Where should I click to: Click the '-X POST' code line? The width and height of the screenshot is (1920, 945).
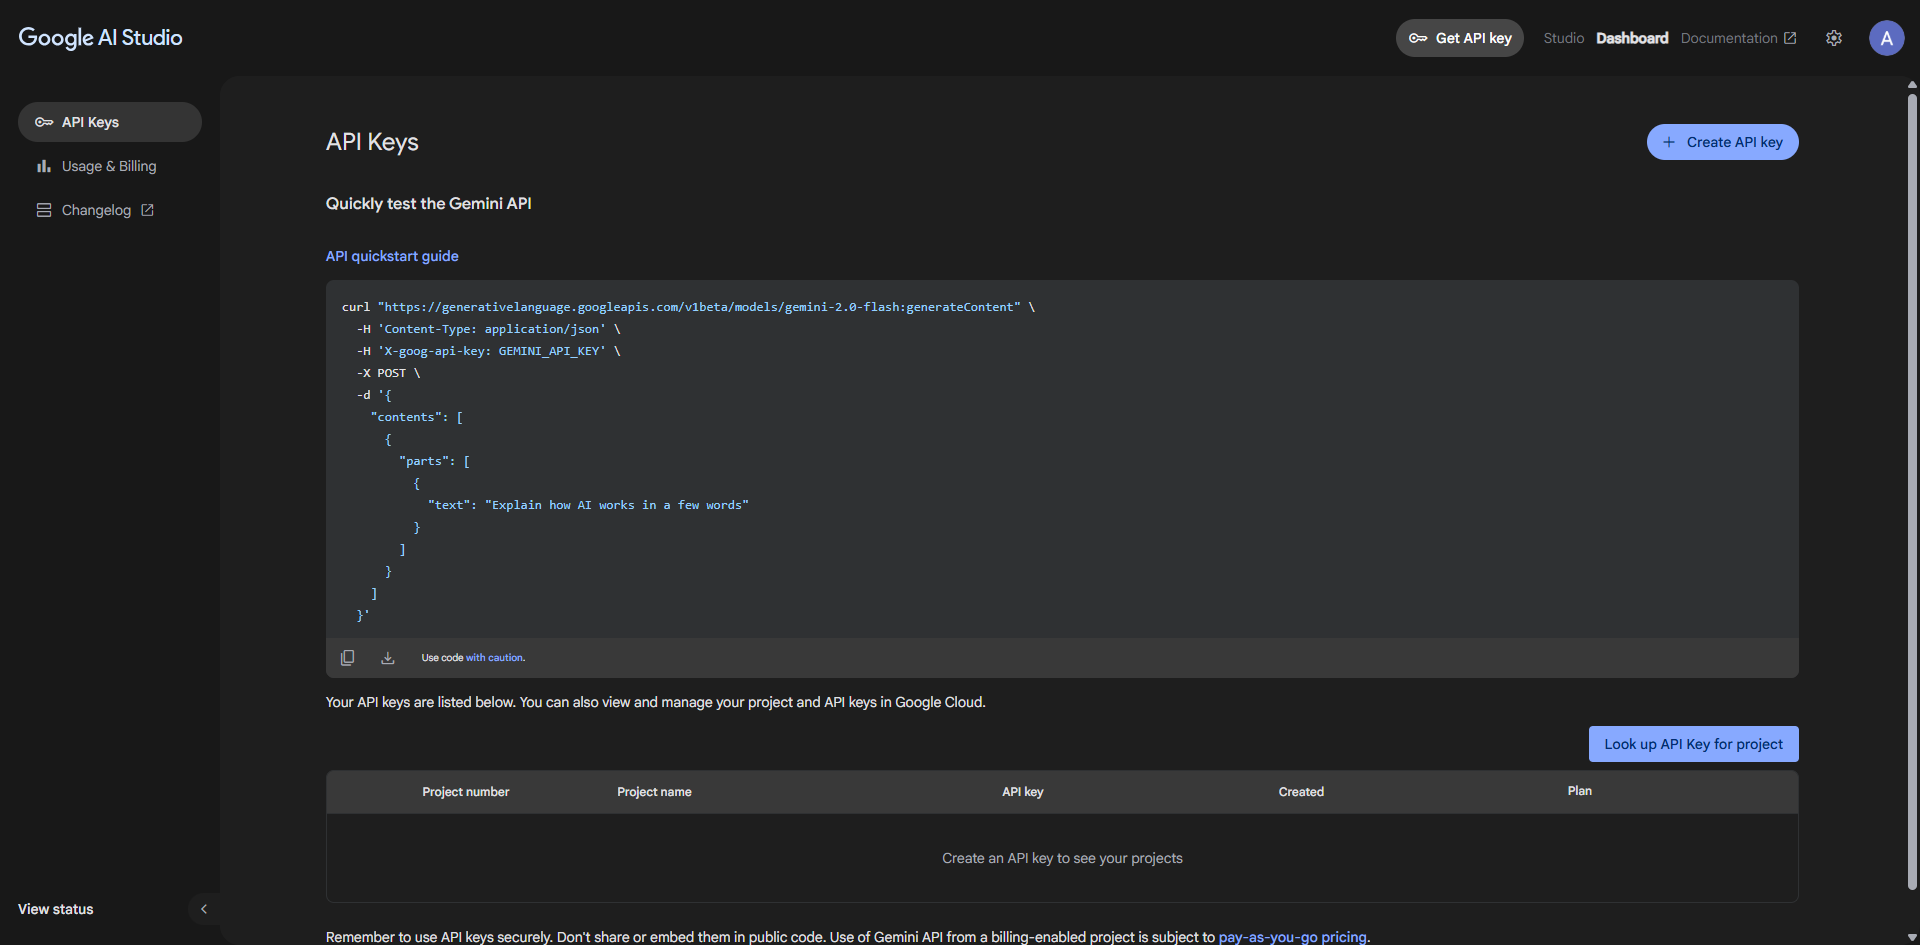(x=388, y=373)
